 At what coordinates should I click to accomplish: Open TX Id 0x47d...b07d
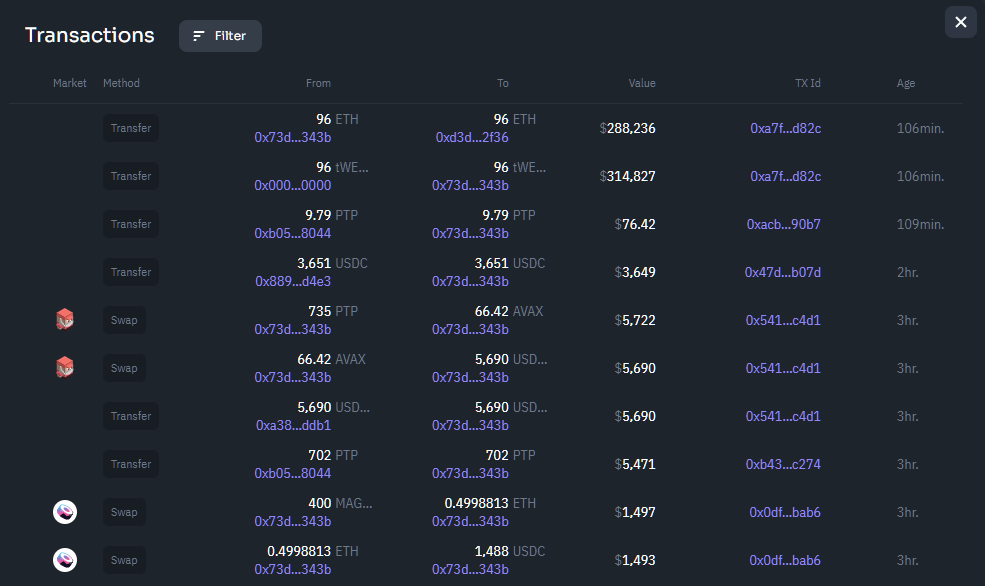click(783, 272)
